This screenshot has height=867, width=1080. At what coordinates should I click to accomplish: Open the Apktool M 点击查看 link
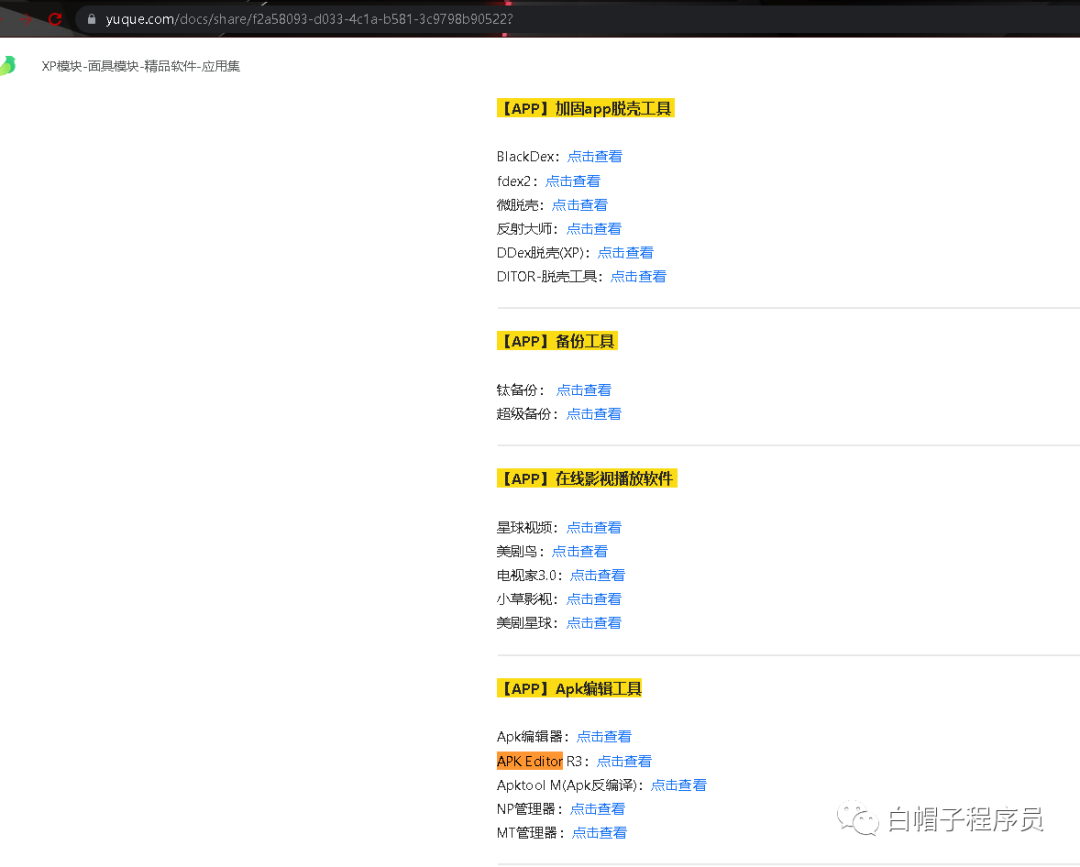tap(678, 785)
